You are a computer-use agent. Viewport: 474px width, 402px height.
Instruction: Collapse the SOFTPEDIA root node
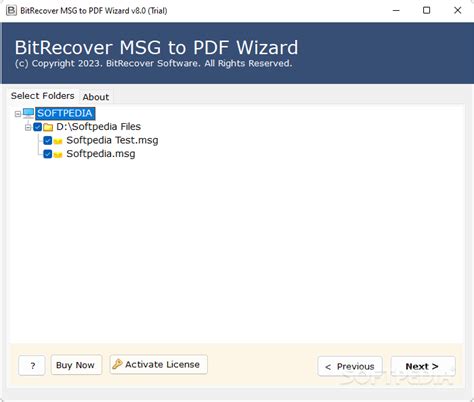click(x=18, y=114)
